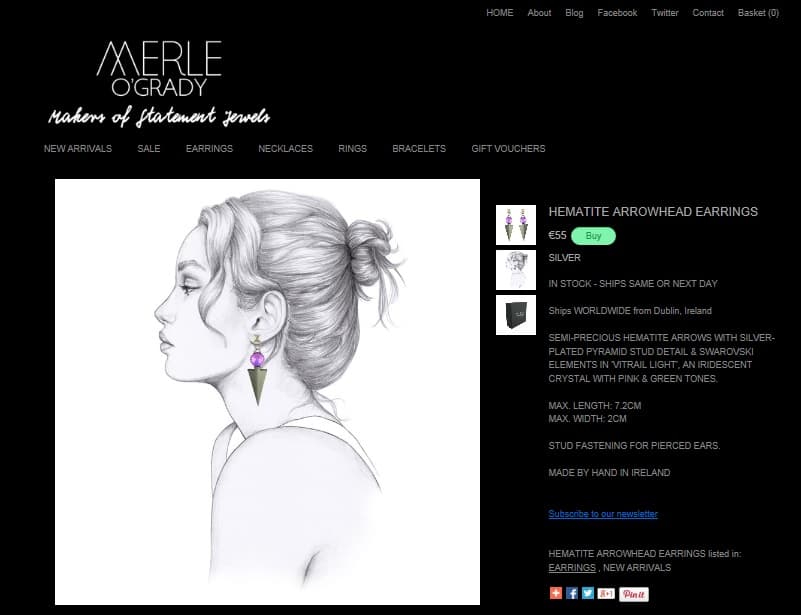
Task: Go to the SALE section
Action: [x=149, y=149]
